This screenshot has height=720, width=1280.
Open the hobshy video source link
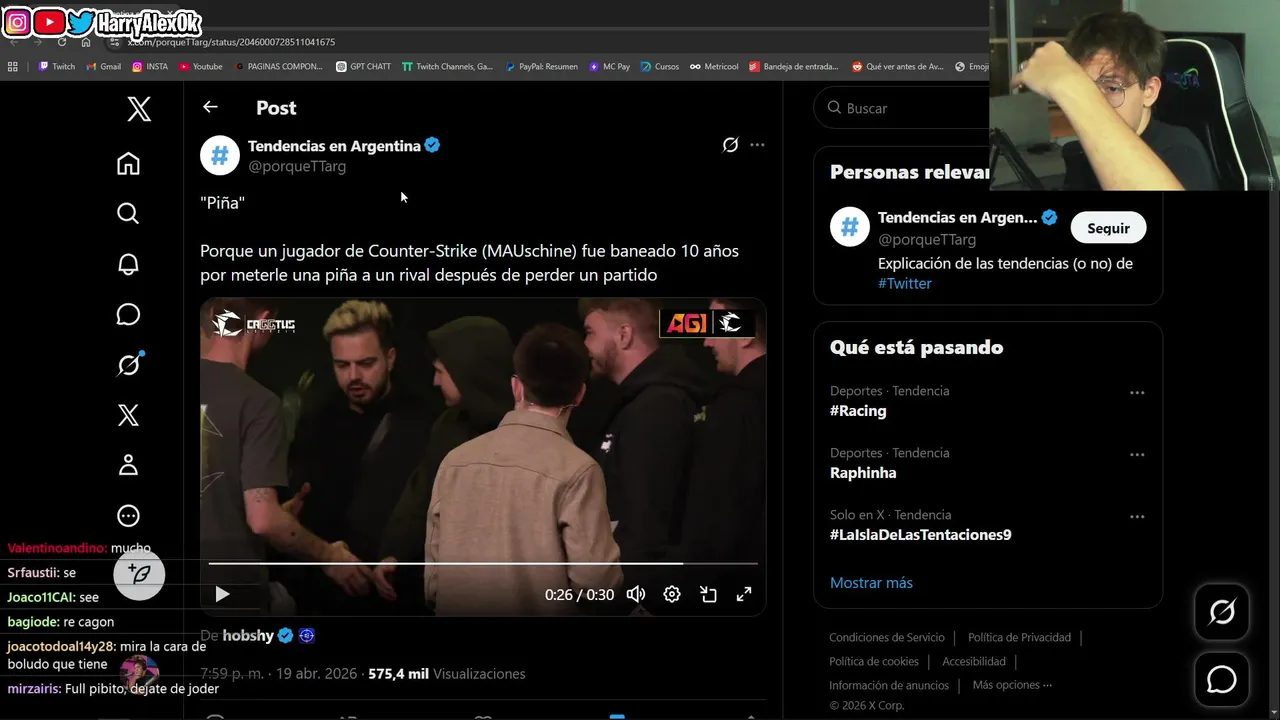tap(248, 635)
